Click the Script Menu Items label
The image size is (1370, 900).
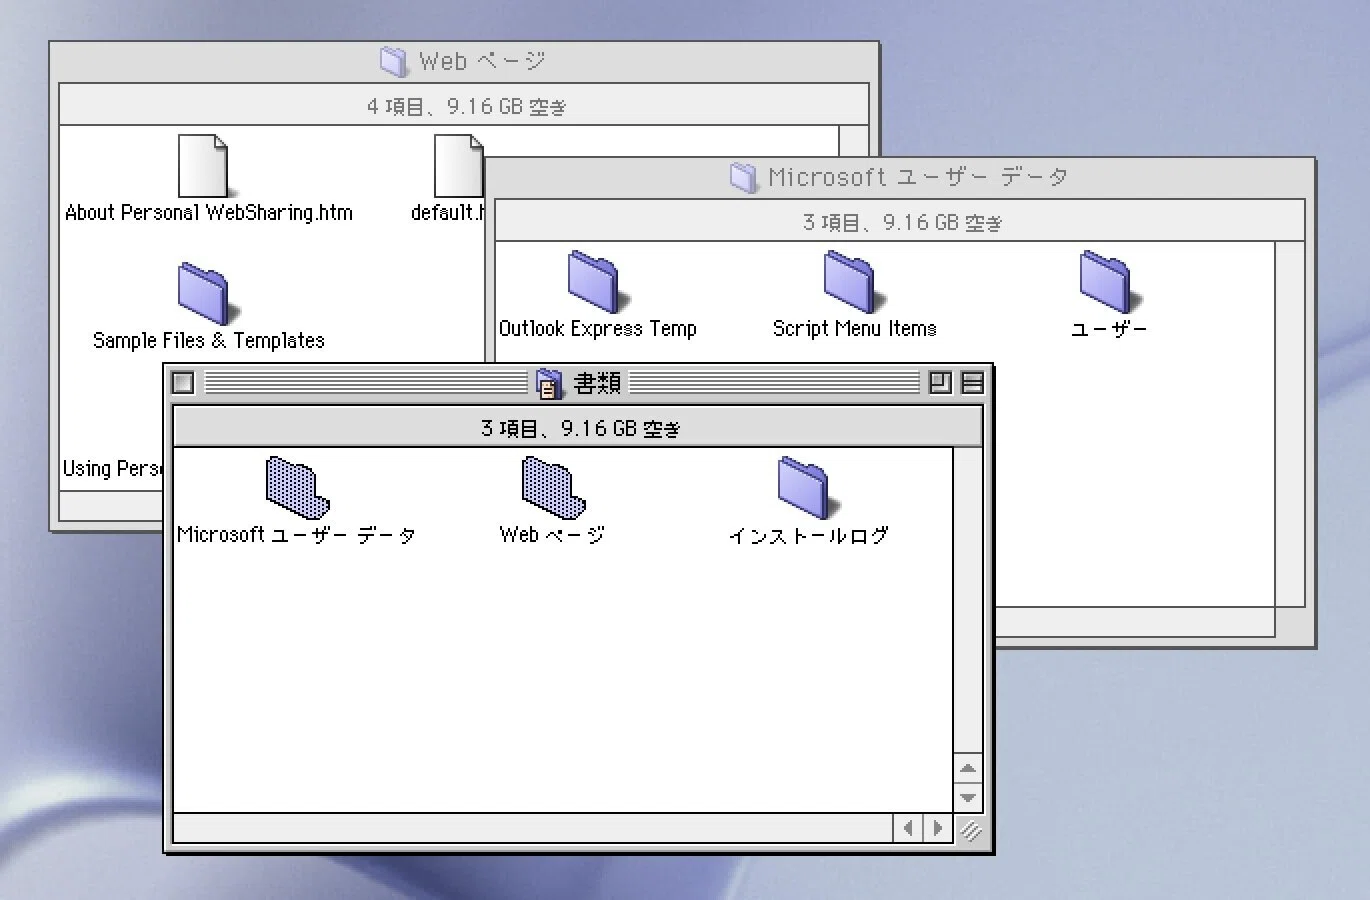click(854, 329)
